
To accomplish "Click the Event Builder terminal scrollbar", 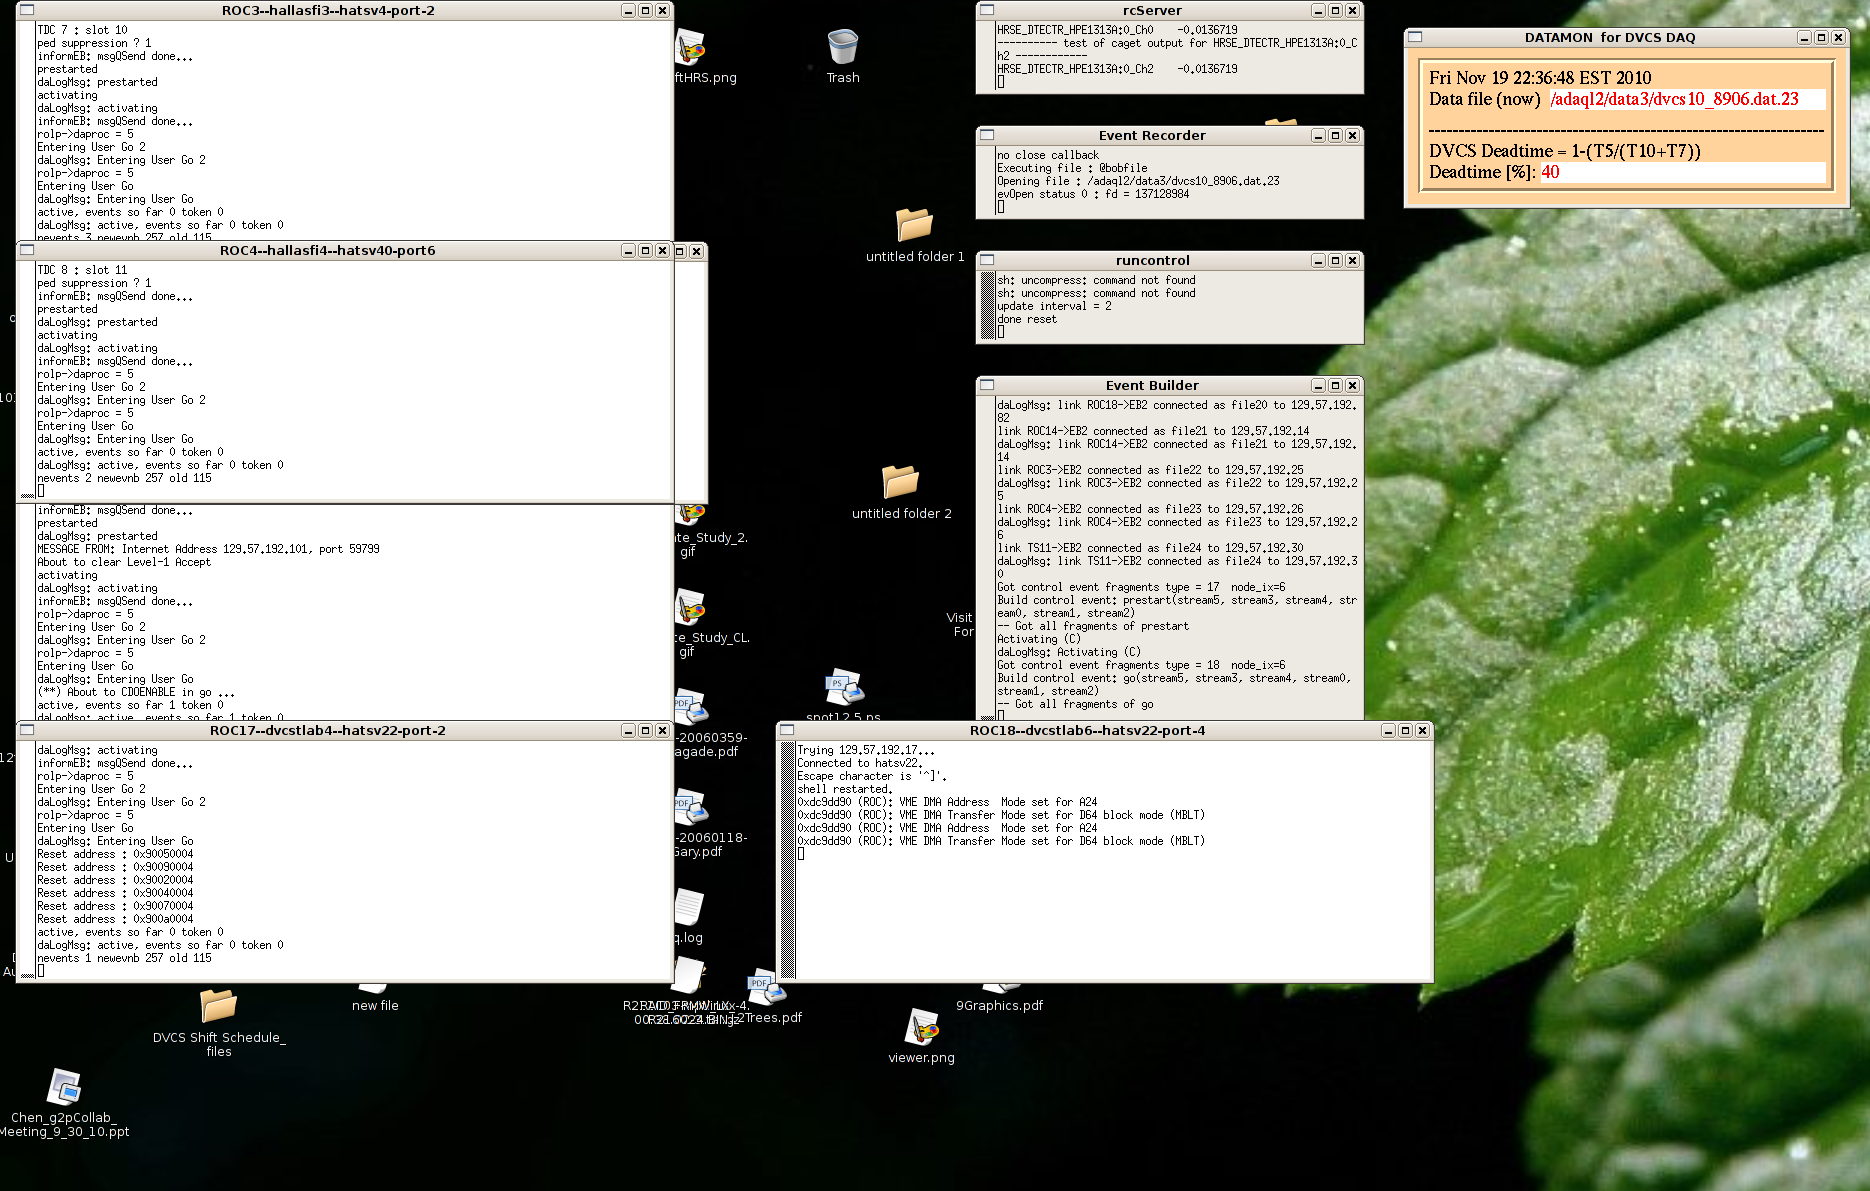I will click(987, 557).
